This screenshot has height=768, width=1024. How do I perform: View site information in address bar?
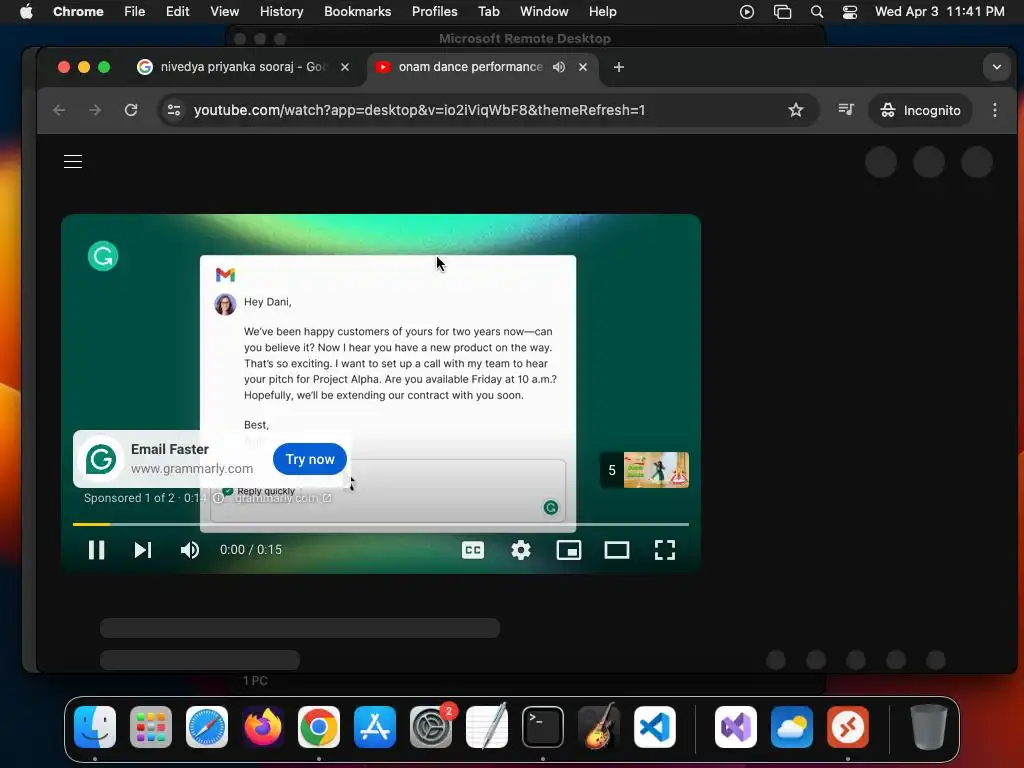pyautogui.click(x=174, y=110)
